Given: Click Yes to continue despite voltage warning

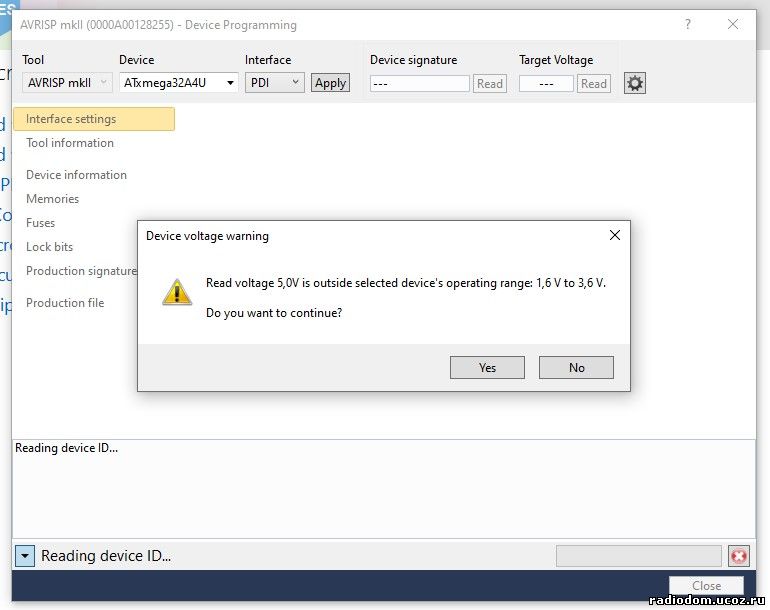Looking at the screenshot, I should click(x=487, y=367).
